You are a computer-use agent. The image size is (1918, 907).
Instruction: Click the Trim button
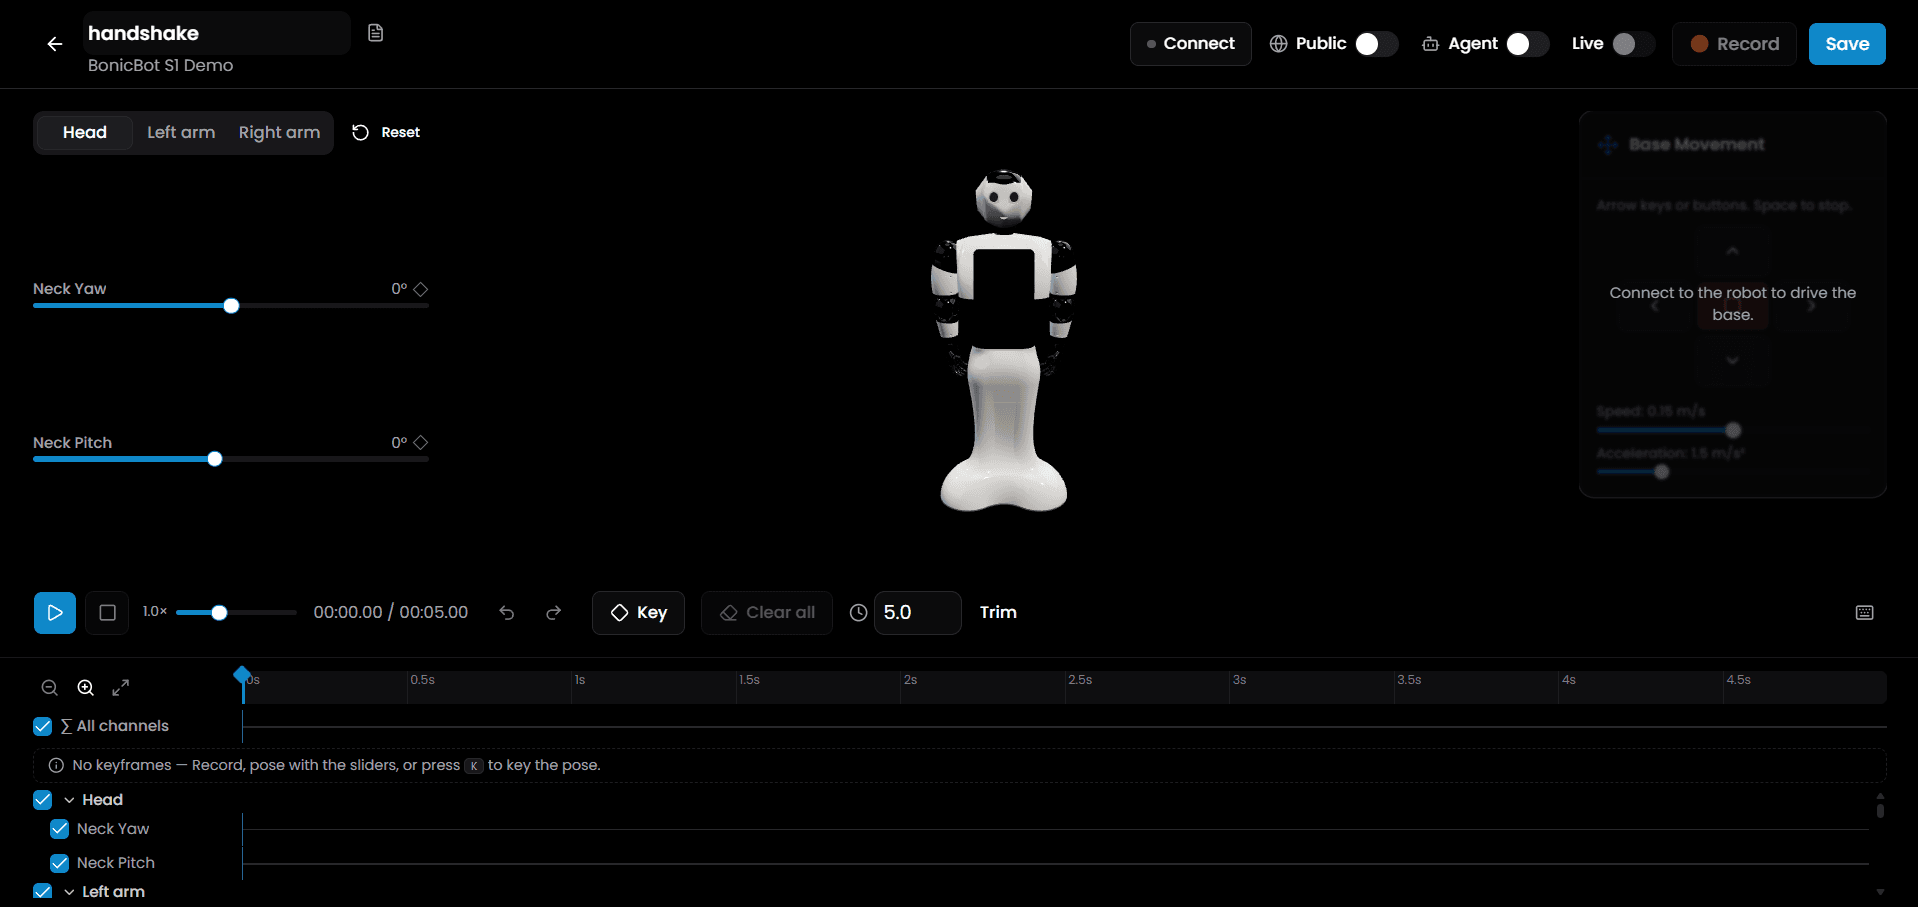pyautogui.click(x=998, y=613)
